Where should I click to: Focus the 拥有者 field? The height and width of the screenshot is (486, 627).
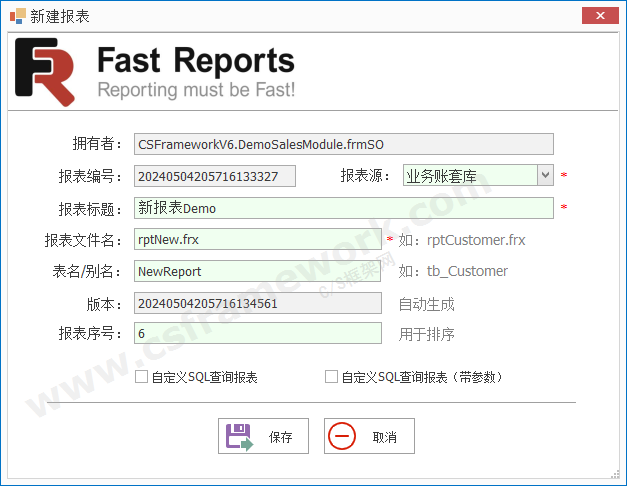(x=343, y=144)
